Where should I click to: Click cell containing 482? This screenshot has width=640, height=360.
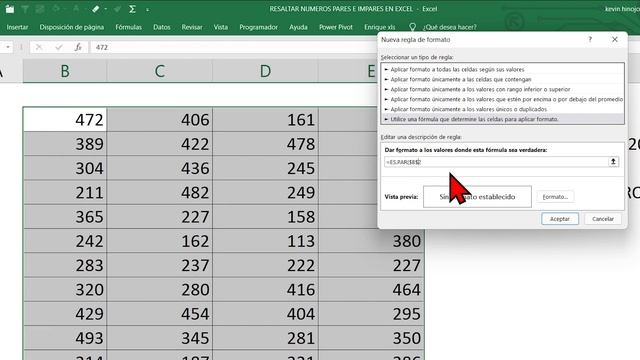(160, 192)
